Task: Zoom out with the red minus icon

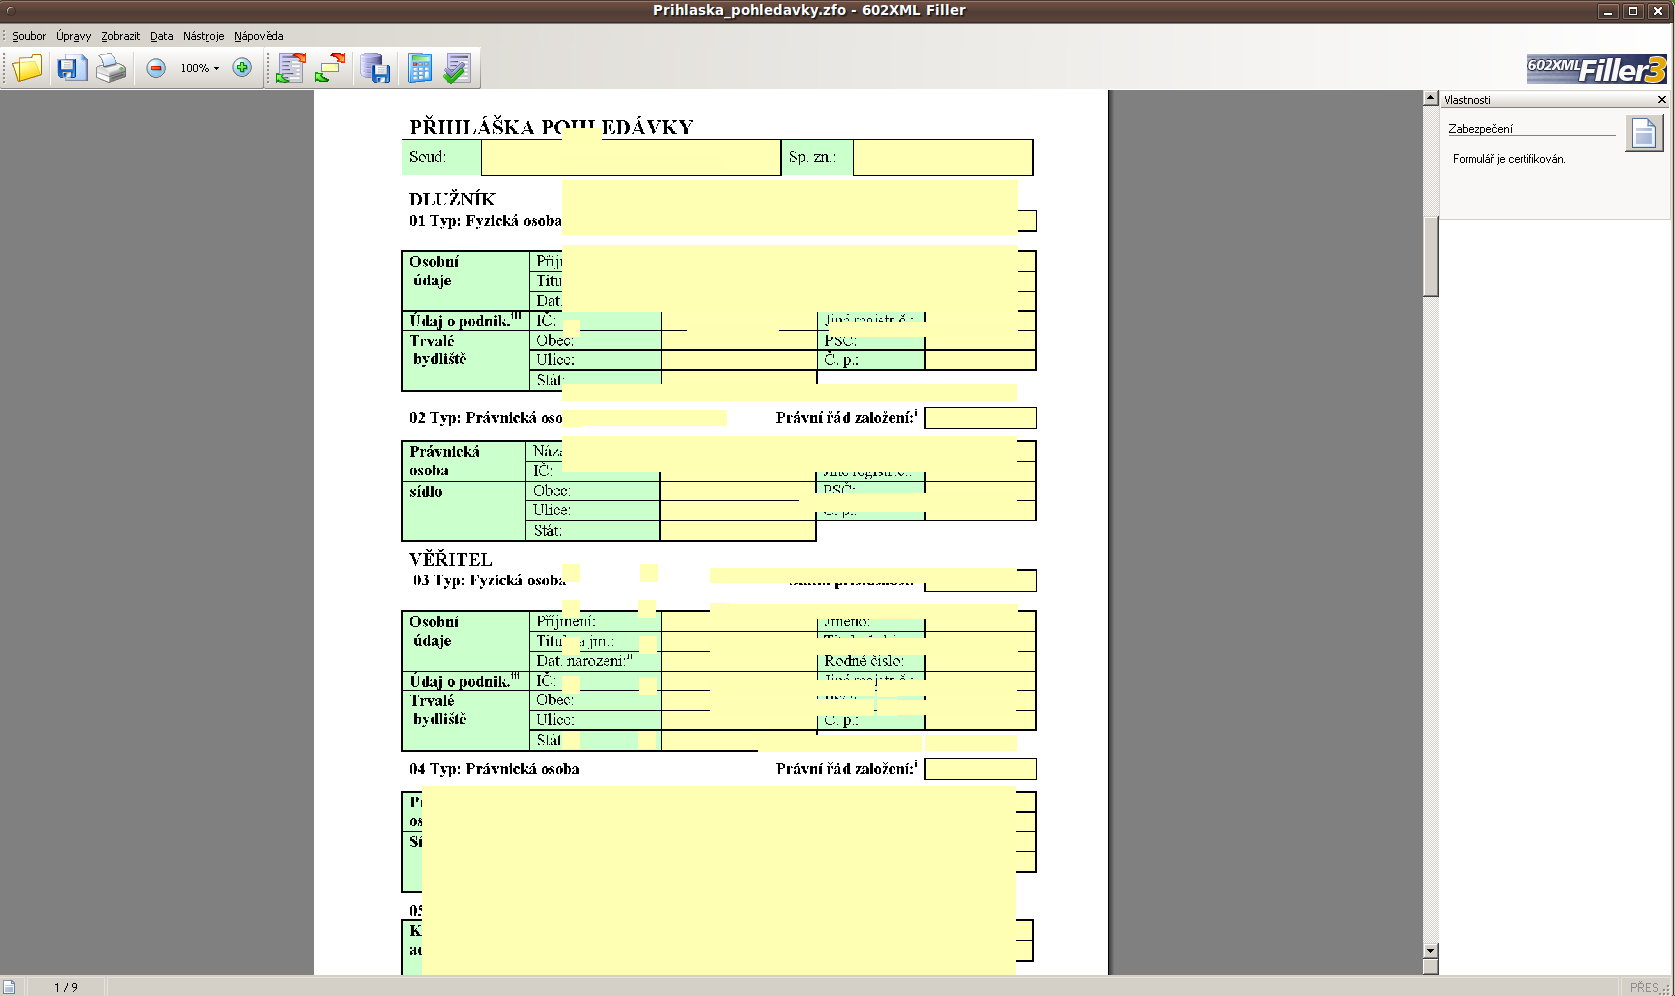Action: click(156, 68)
